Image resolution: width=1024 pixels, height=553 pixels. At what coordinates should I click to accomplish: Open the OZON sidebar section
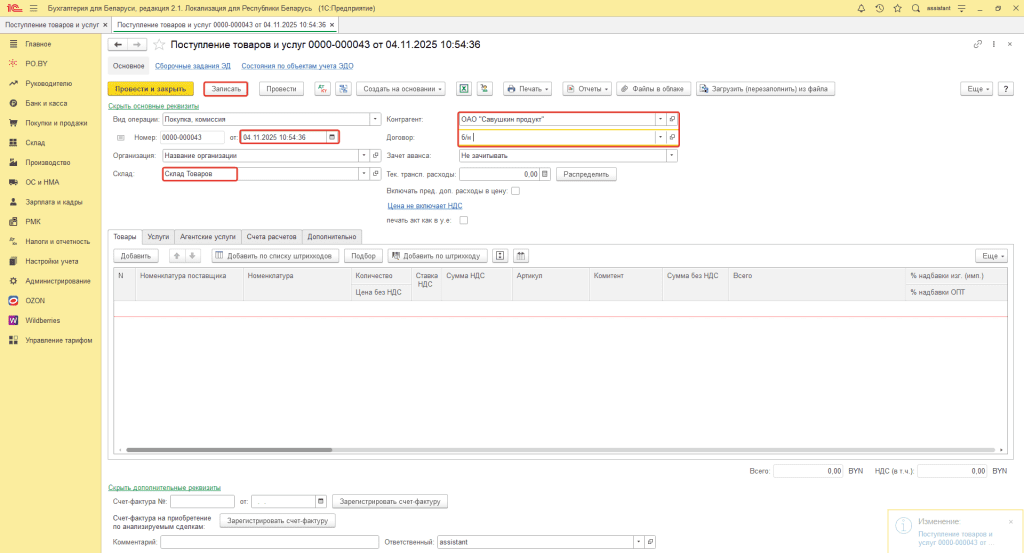pos(35,300)
